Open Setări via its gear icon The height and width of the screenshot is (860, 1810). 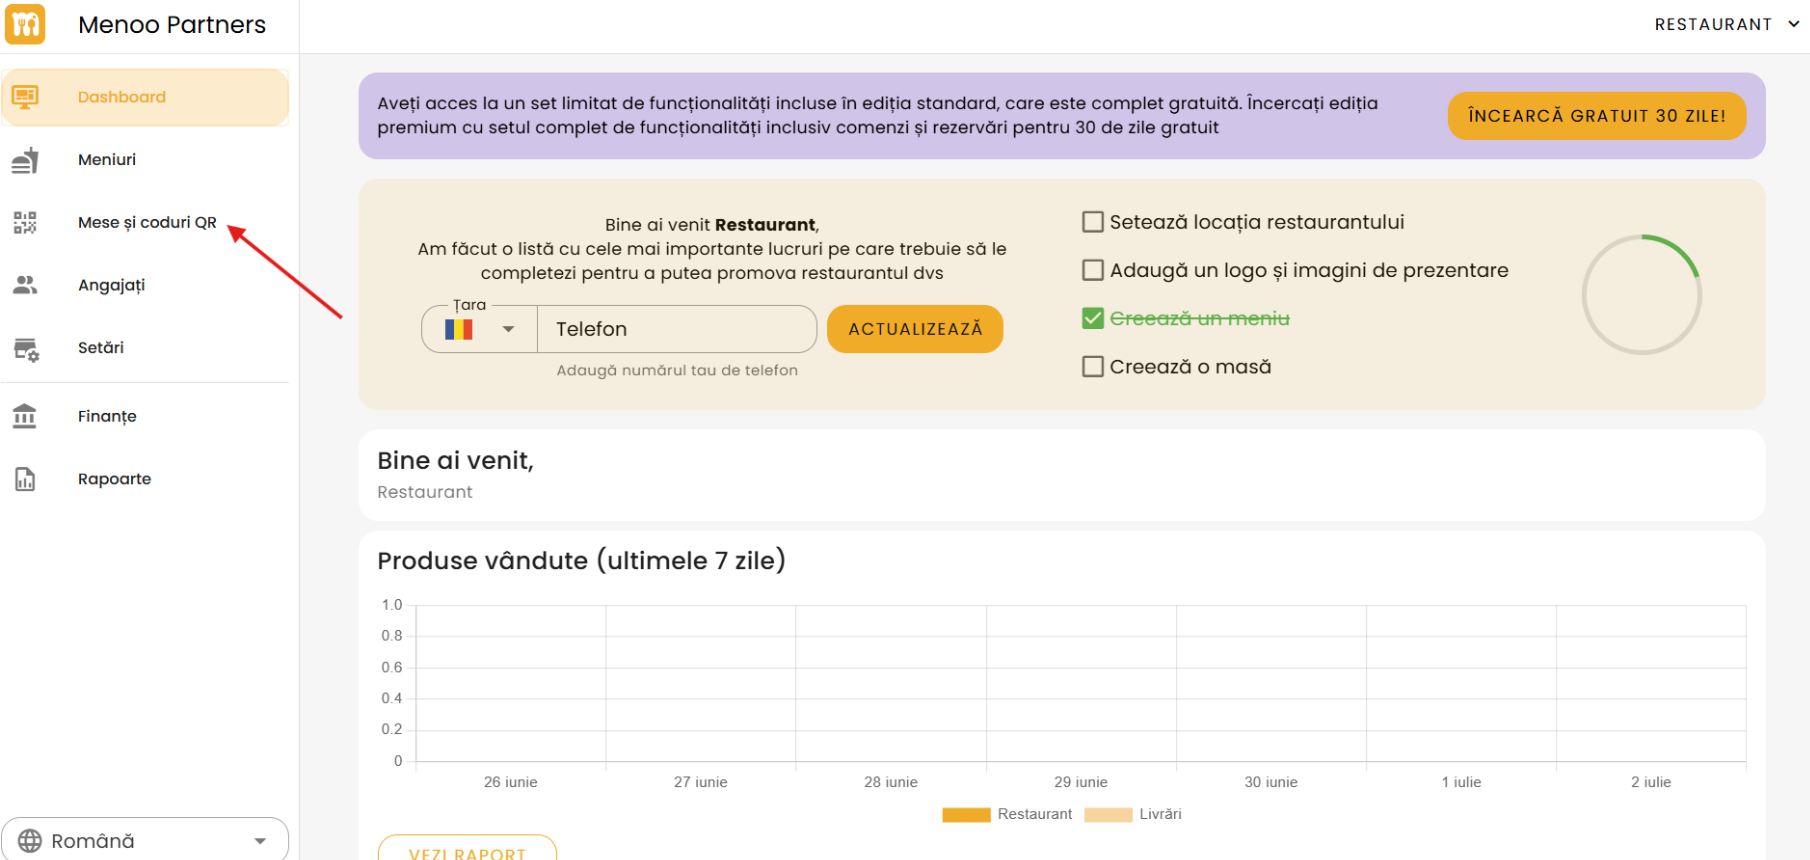click(x=25, y=349)
